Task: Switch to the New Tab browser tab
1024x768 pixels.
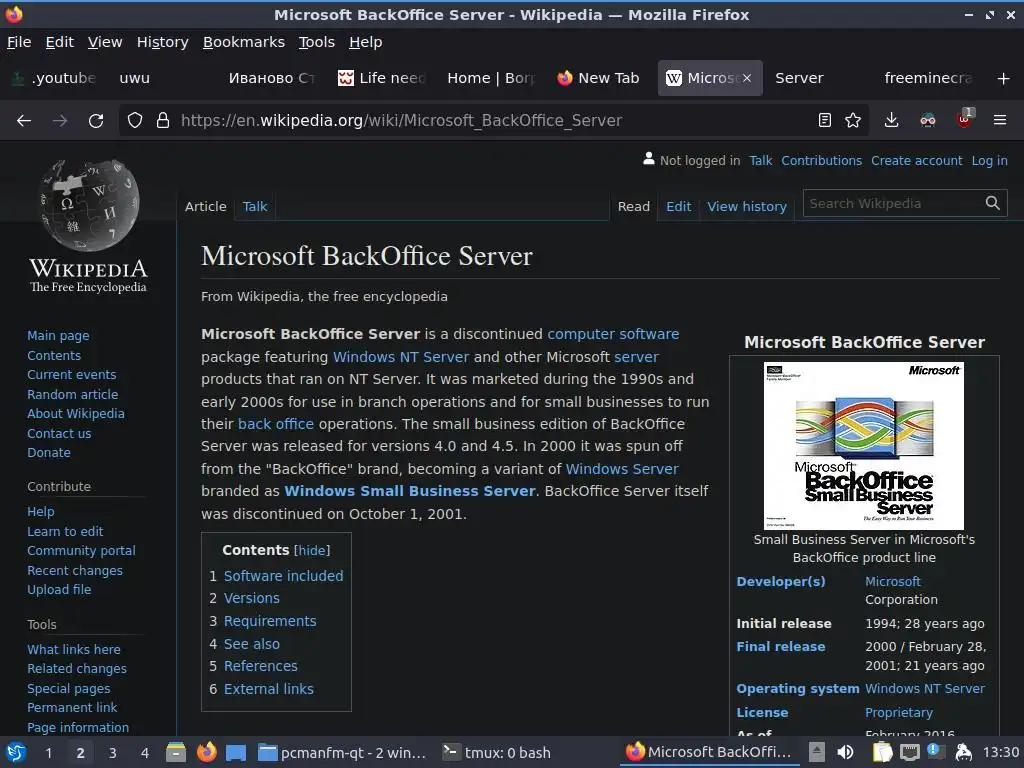Action: 599,78
